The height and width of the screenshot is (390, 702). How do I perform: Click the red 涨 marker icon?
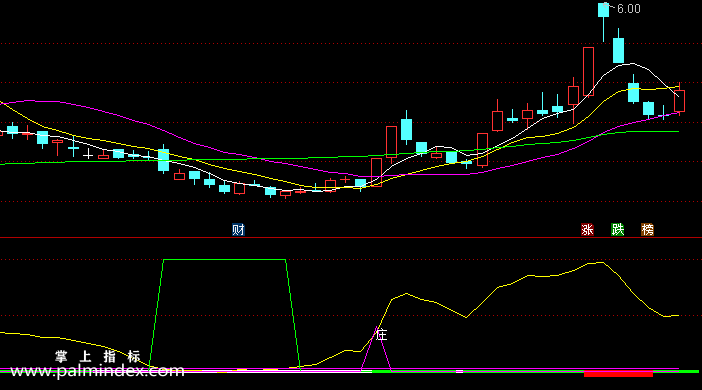point(587,230)
